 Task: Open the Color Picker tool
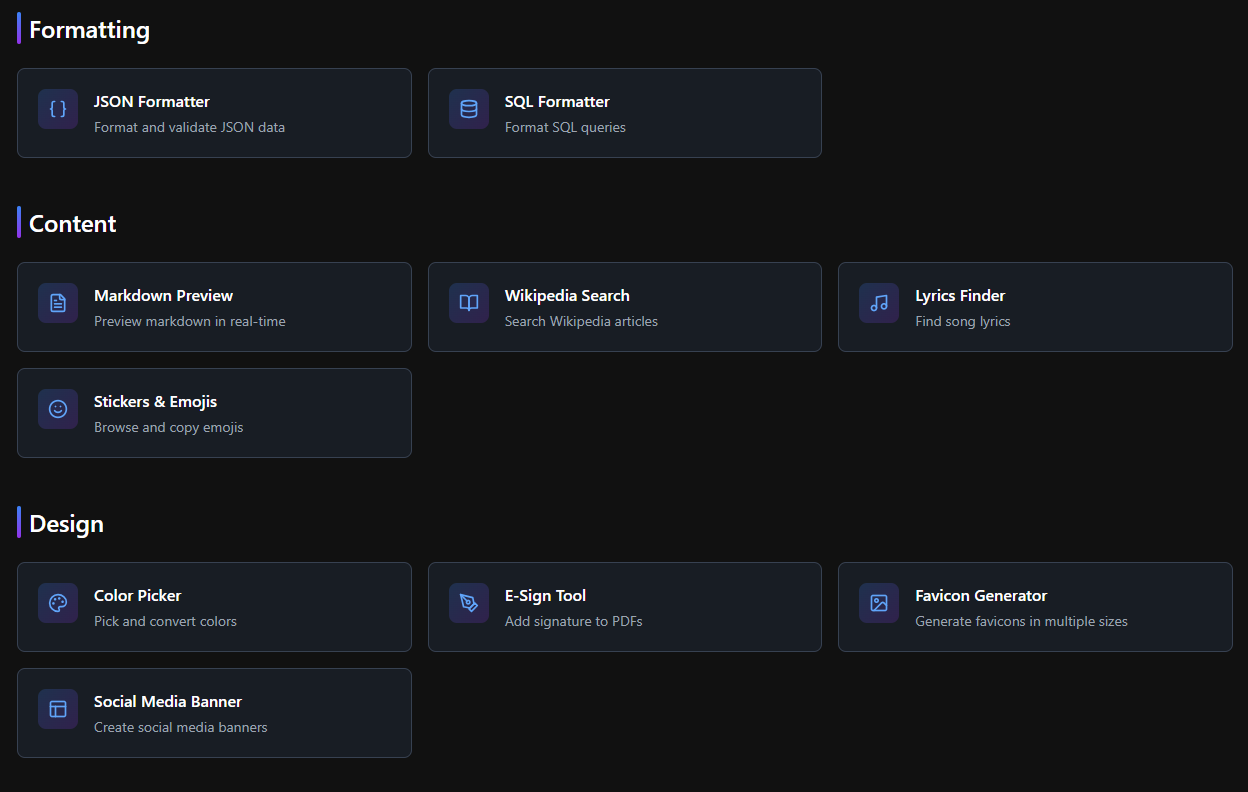[214, 607]
